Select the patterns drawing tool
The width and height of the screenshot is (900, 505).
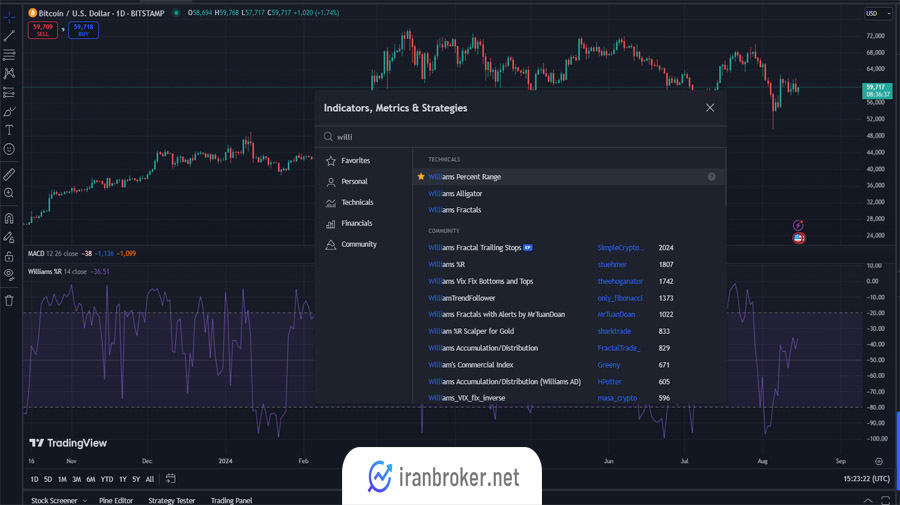coord(9,73)
